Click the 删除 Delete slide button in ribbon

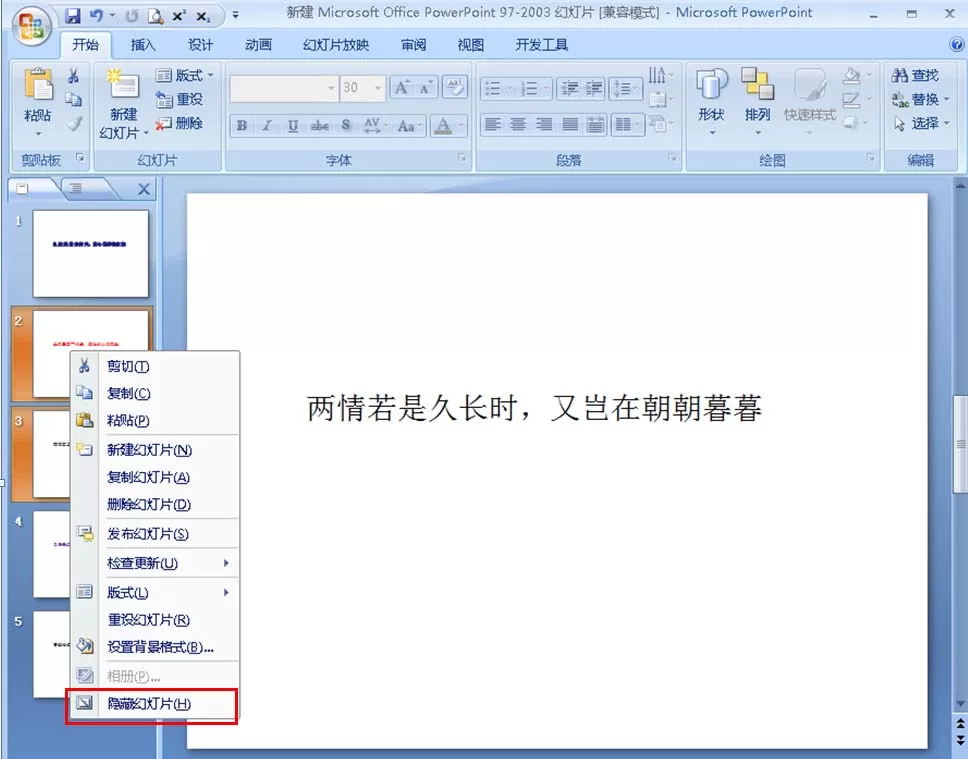180,124
